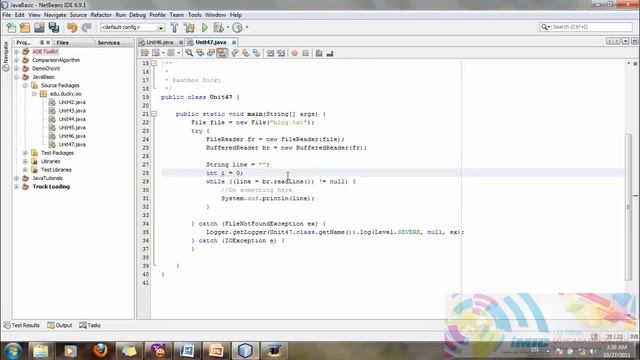Click the Windows Start button
This screenshot has height=360, width=640.
[x=13, y=351]
